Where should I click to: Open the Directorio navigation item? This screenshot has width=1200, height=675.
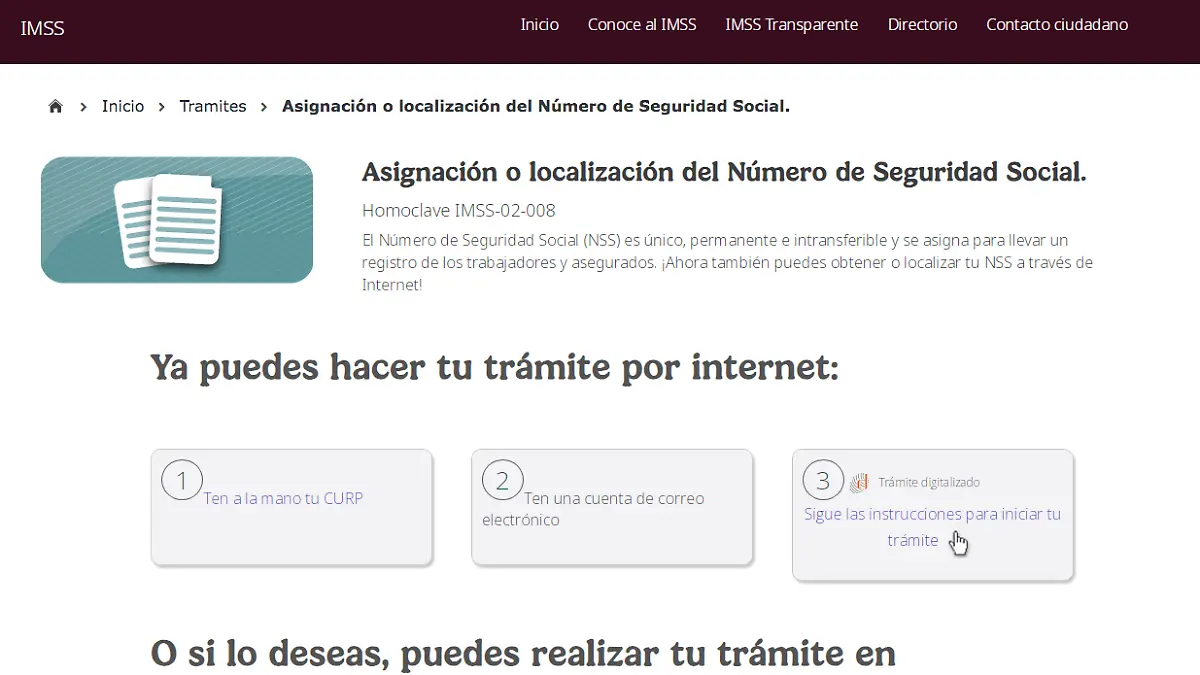[922, 24]
